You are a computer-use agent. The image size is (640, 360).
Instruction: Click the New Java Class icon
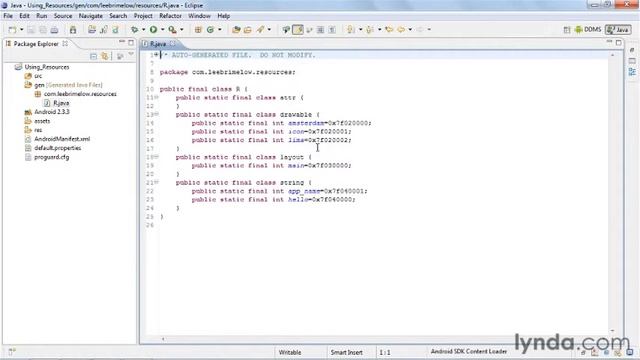tap(211, 30)
